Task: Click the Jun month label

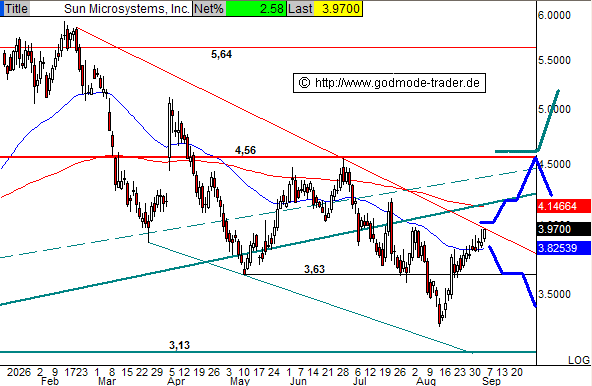Action: click(298, 381)
